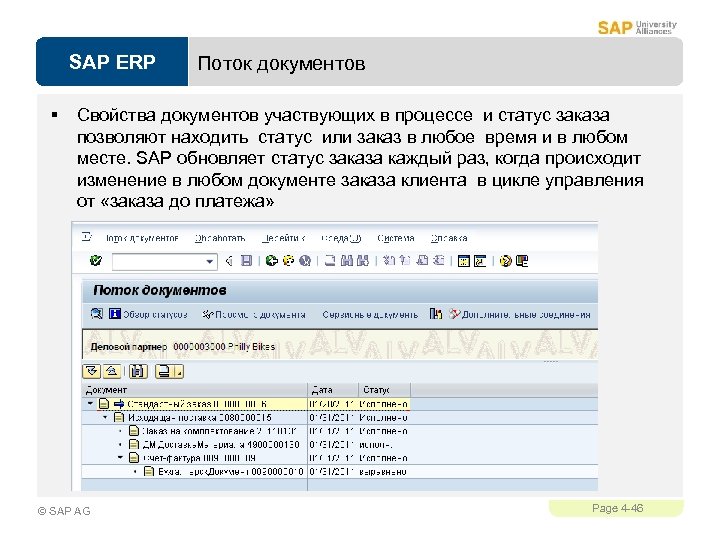
Task: Go to first page icon
Action: [389, 261]
